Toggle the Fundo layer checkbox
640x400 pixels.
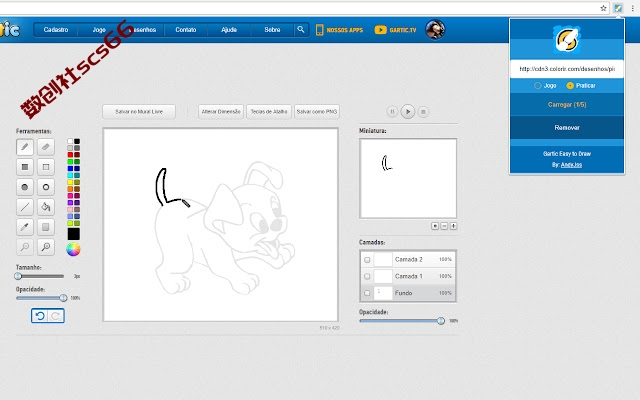(x=367, y=293)
